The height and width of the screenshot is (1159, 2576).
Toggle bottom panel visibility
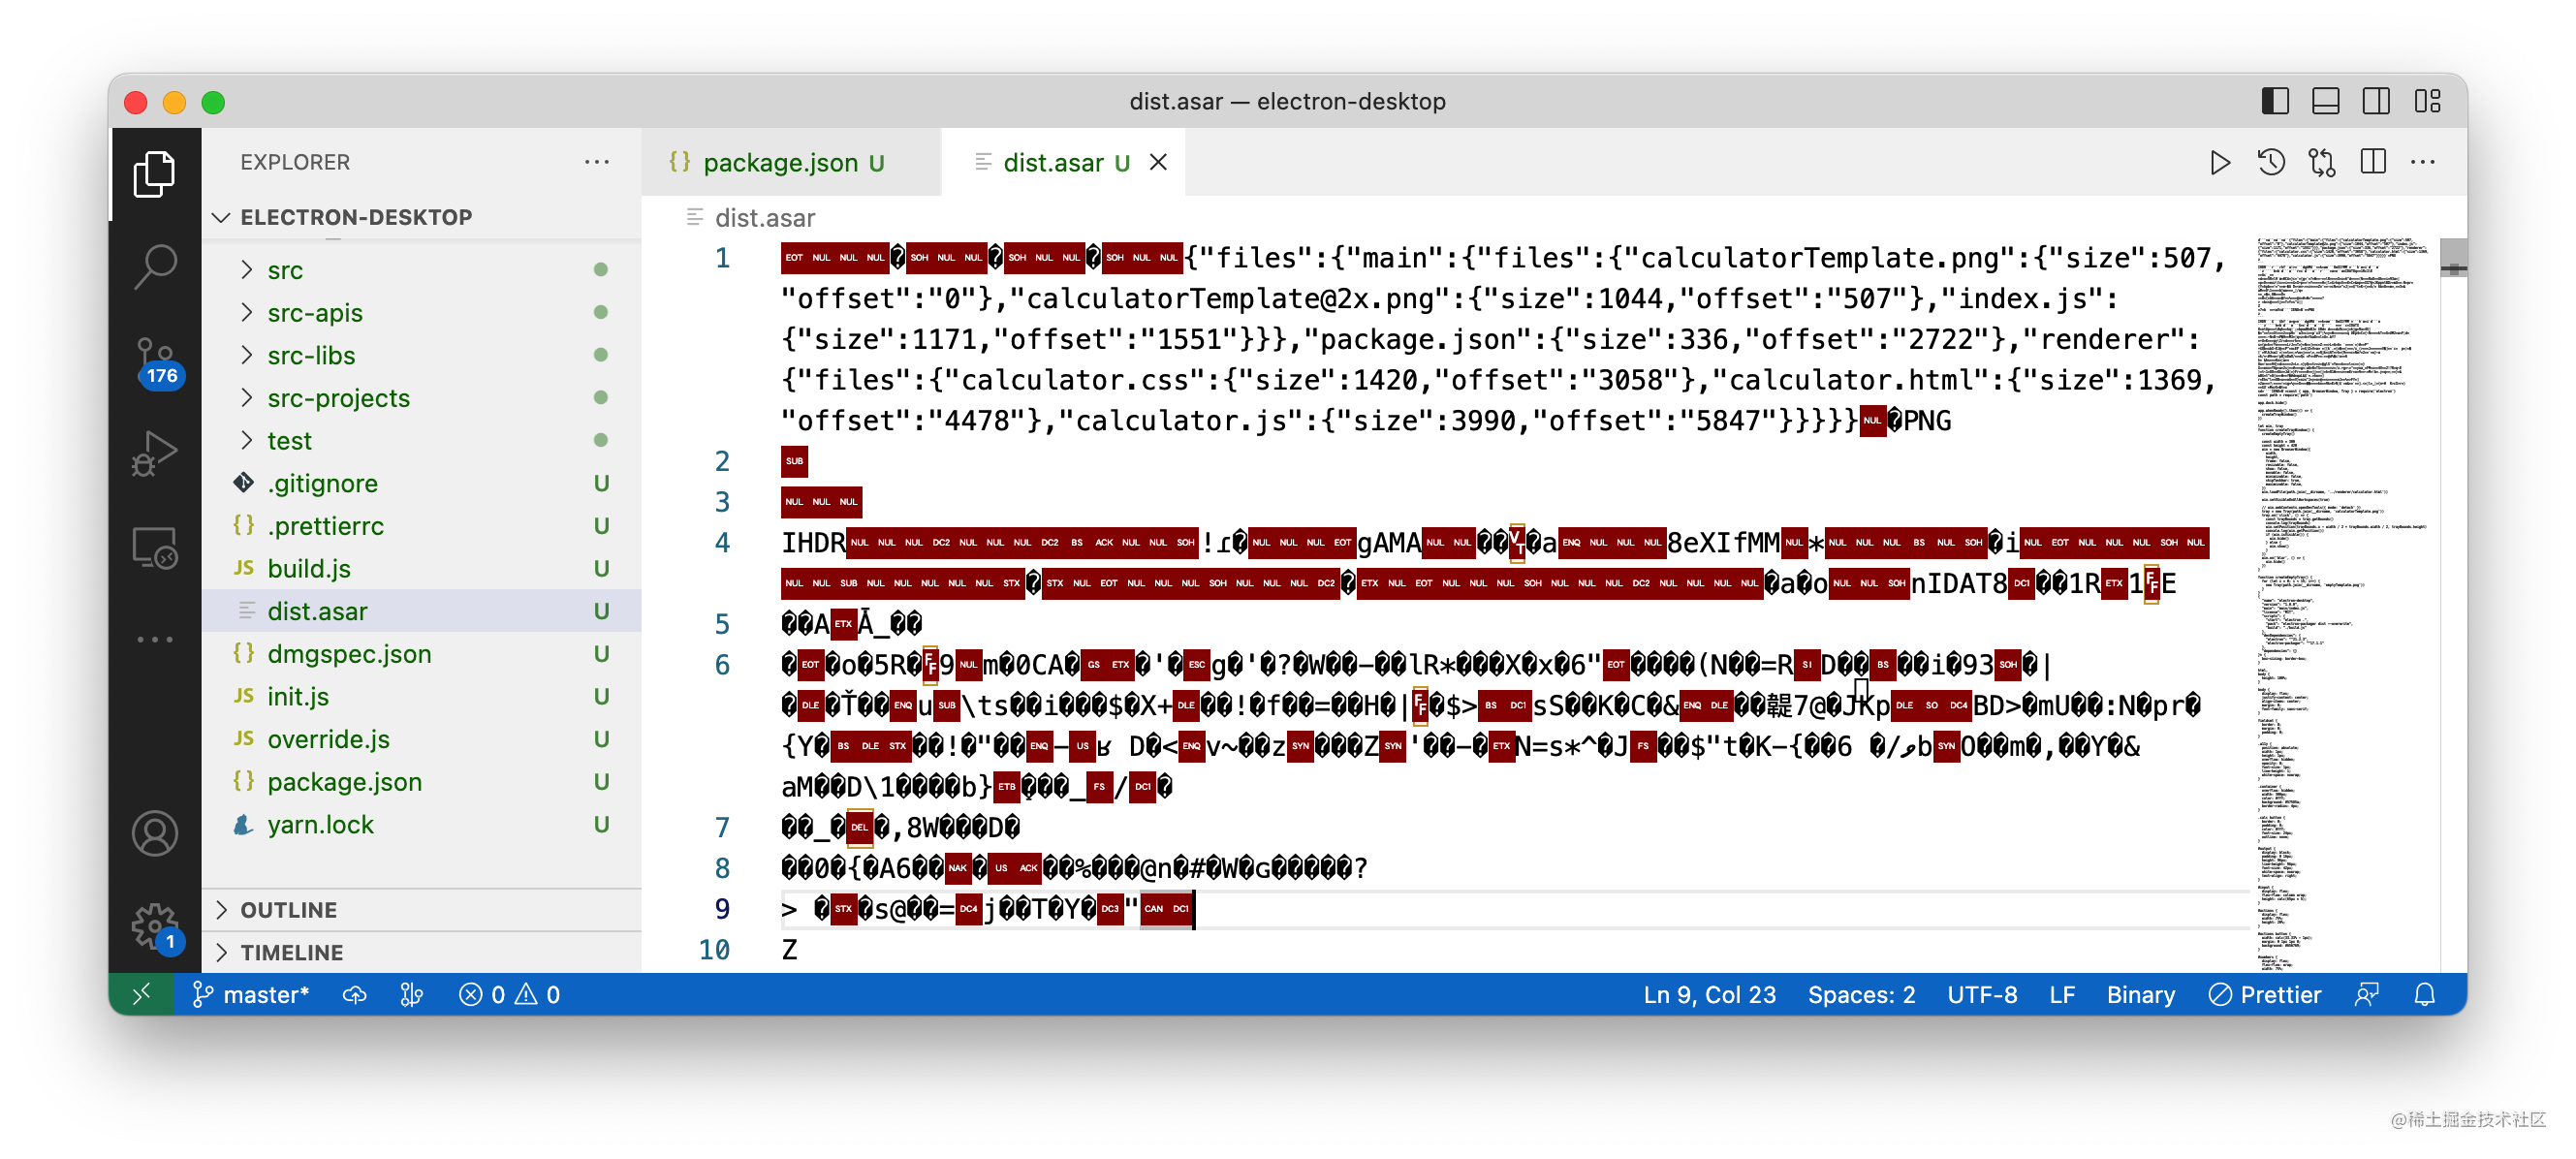(2326, 101)
